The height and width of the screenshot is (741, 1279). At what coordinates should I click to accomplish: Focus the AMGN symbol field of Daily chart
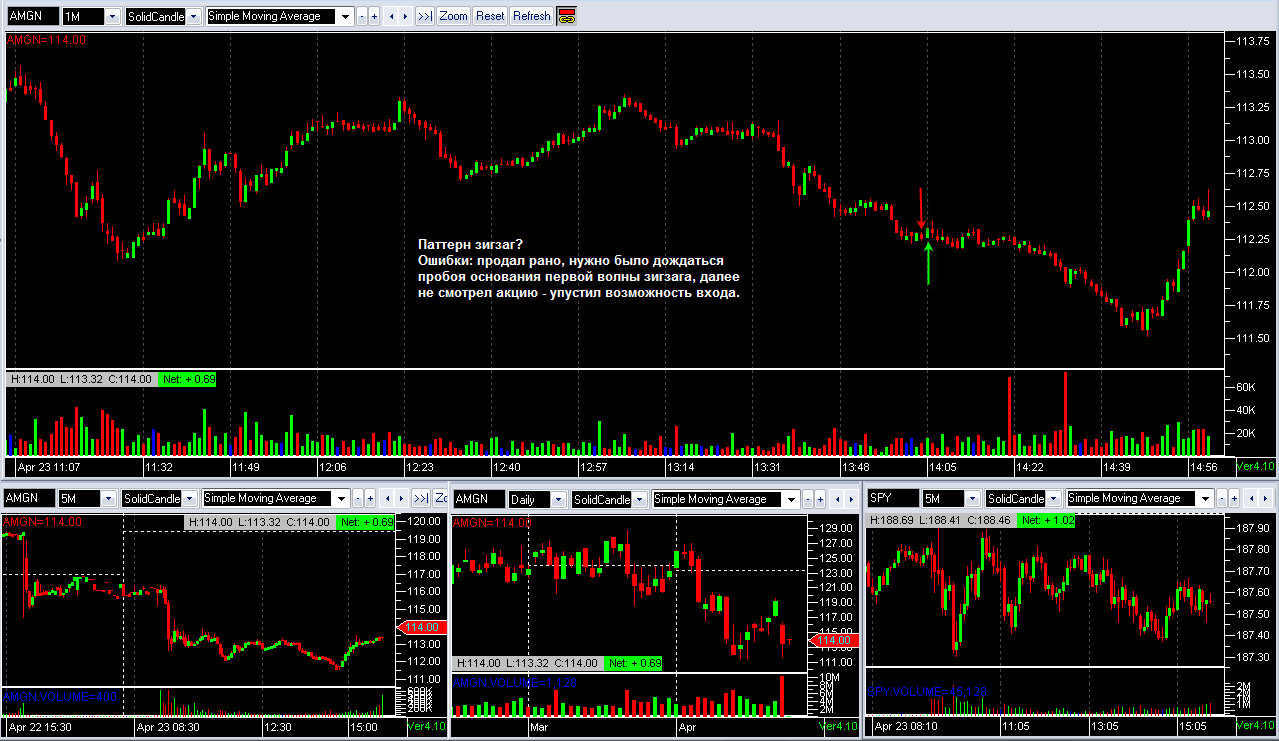[479, 499]
